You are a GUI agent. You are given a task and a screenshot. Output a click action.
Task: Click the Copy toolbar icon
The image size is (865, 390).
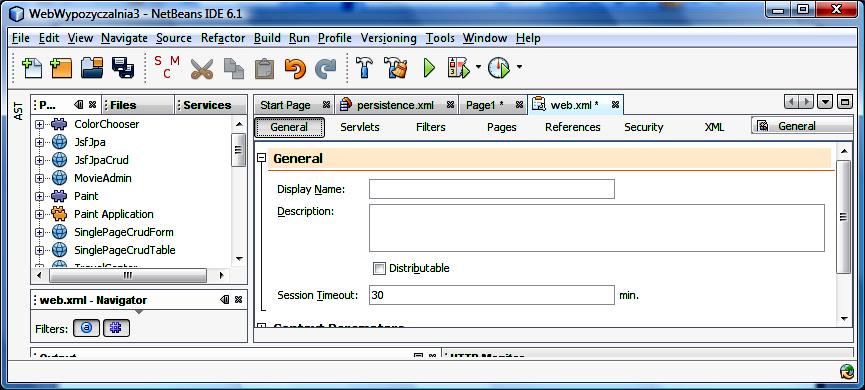[233, 69]
